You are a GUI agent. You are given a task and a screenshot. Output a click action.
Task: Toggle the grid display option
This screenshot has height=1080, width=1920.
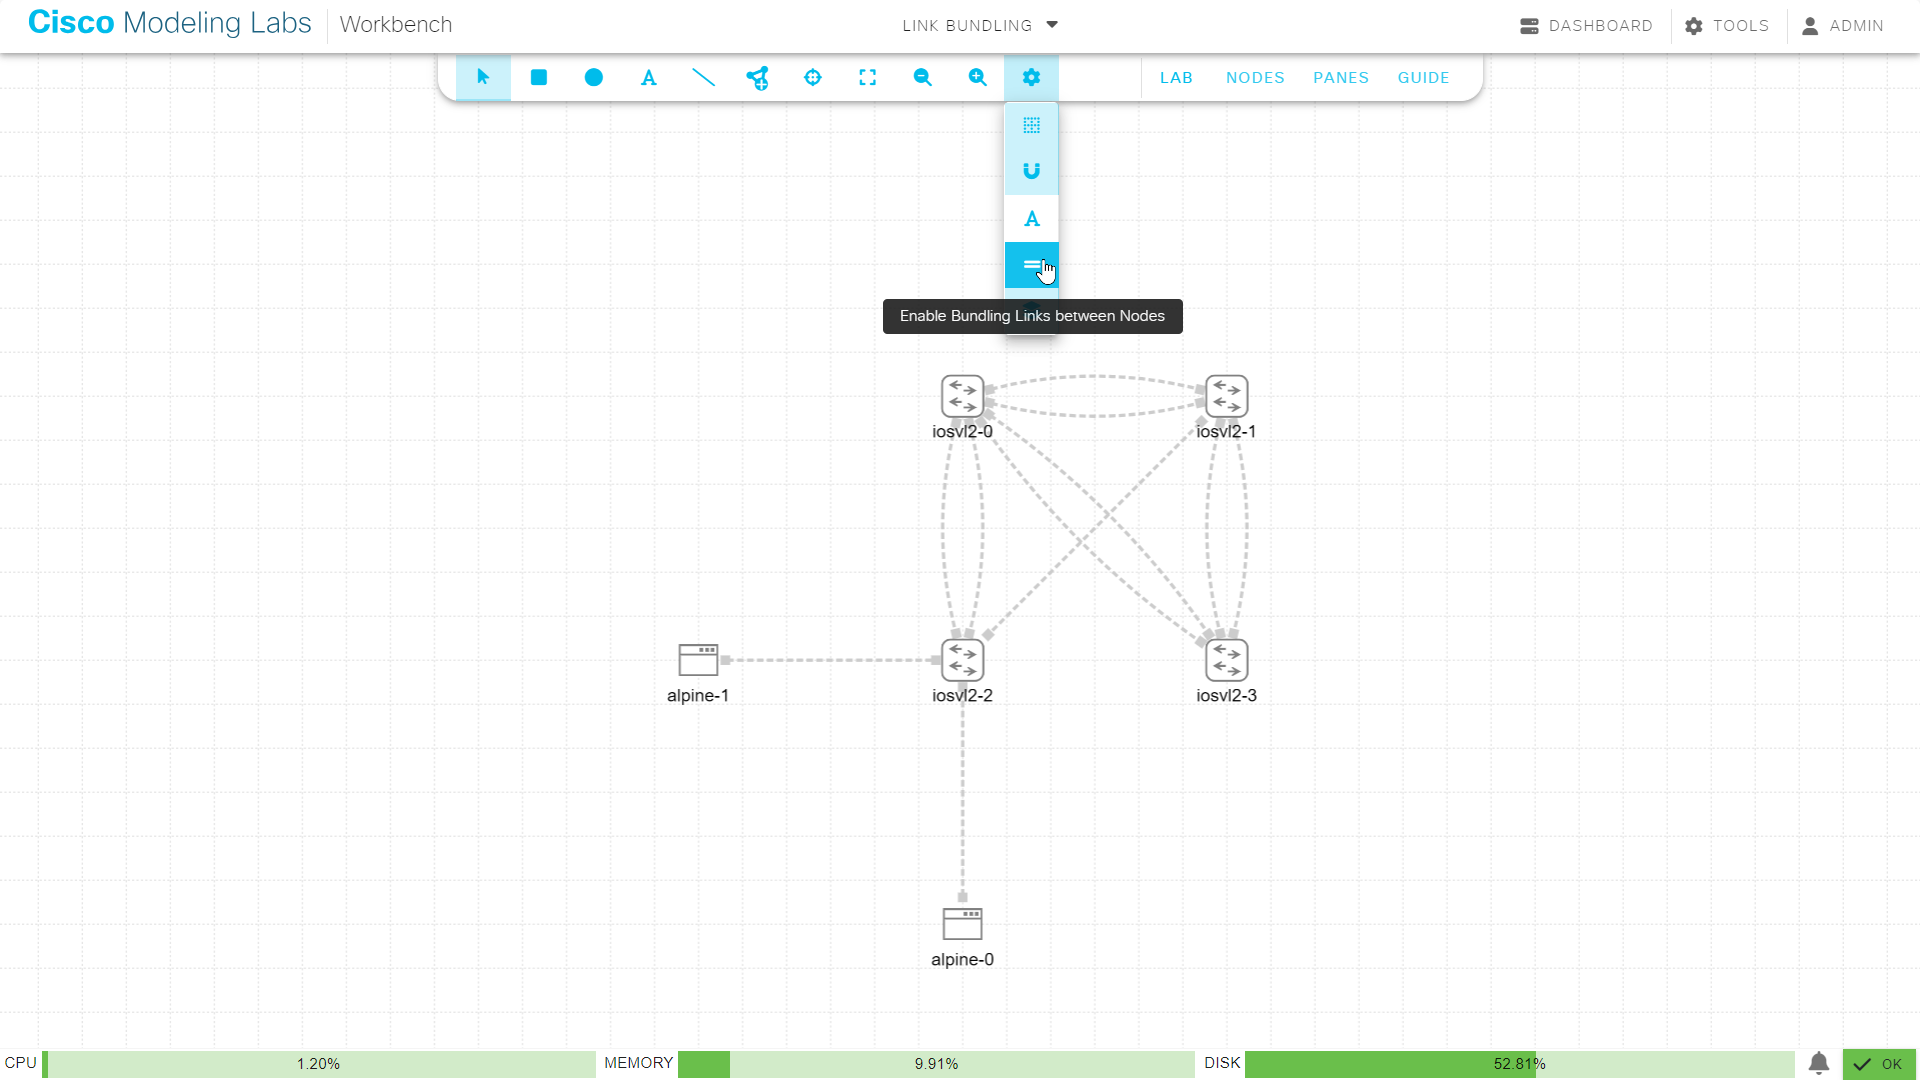[x=1031, y=125]
